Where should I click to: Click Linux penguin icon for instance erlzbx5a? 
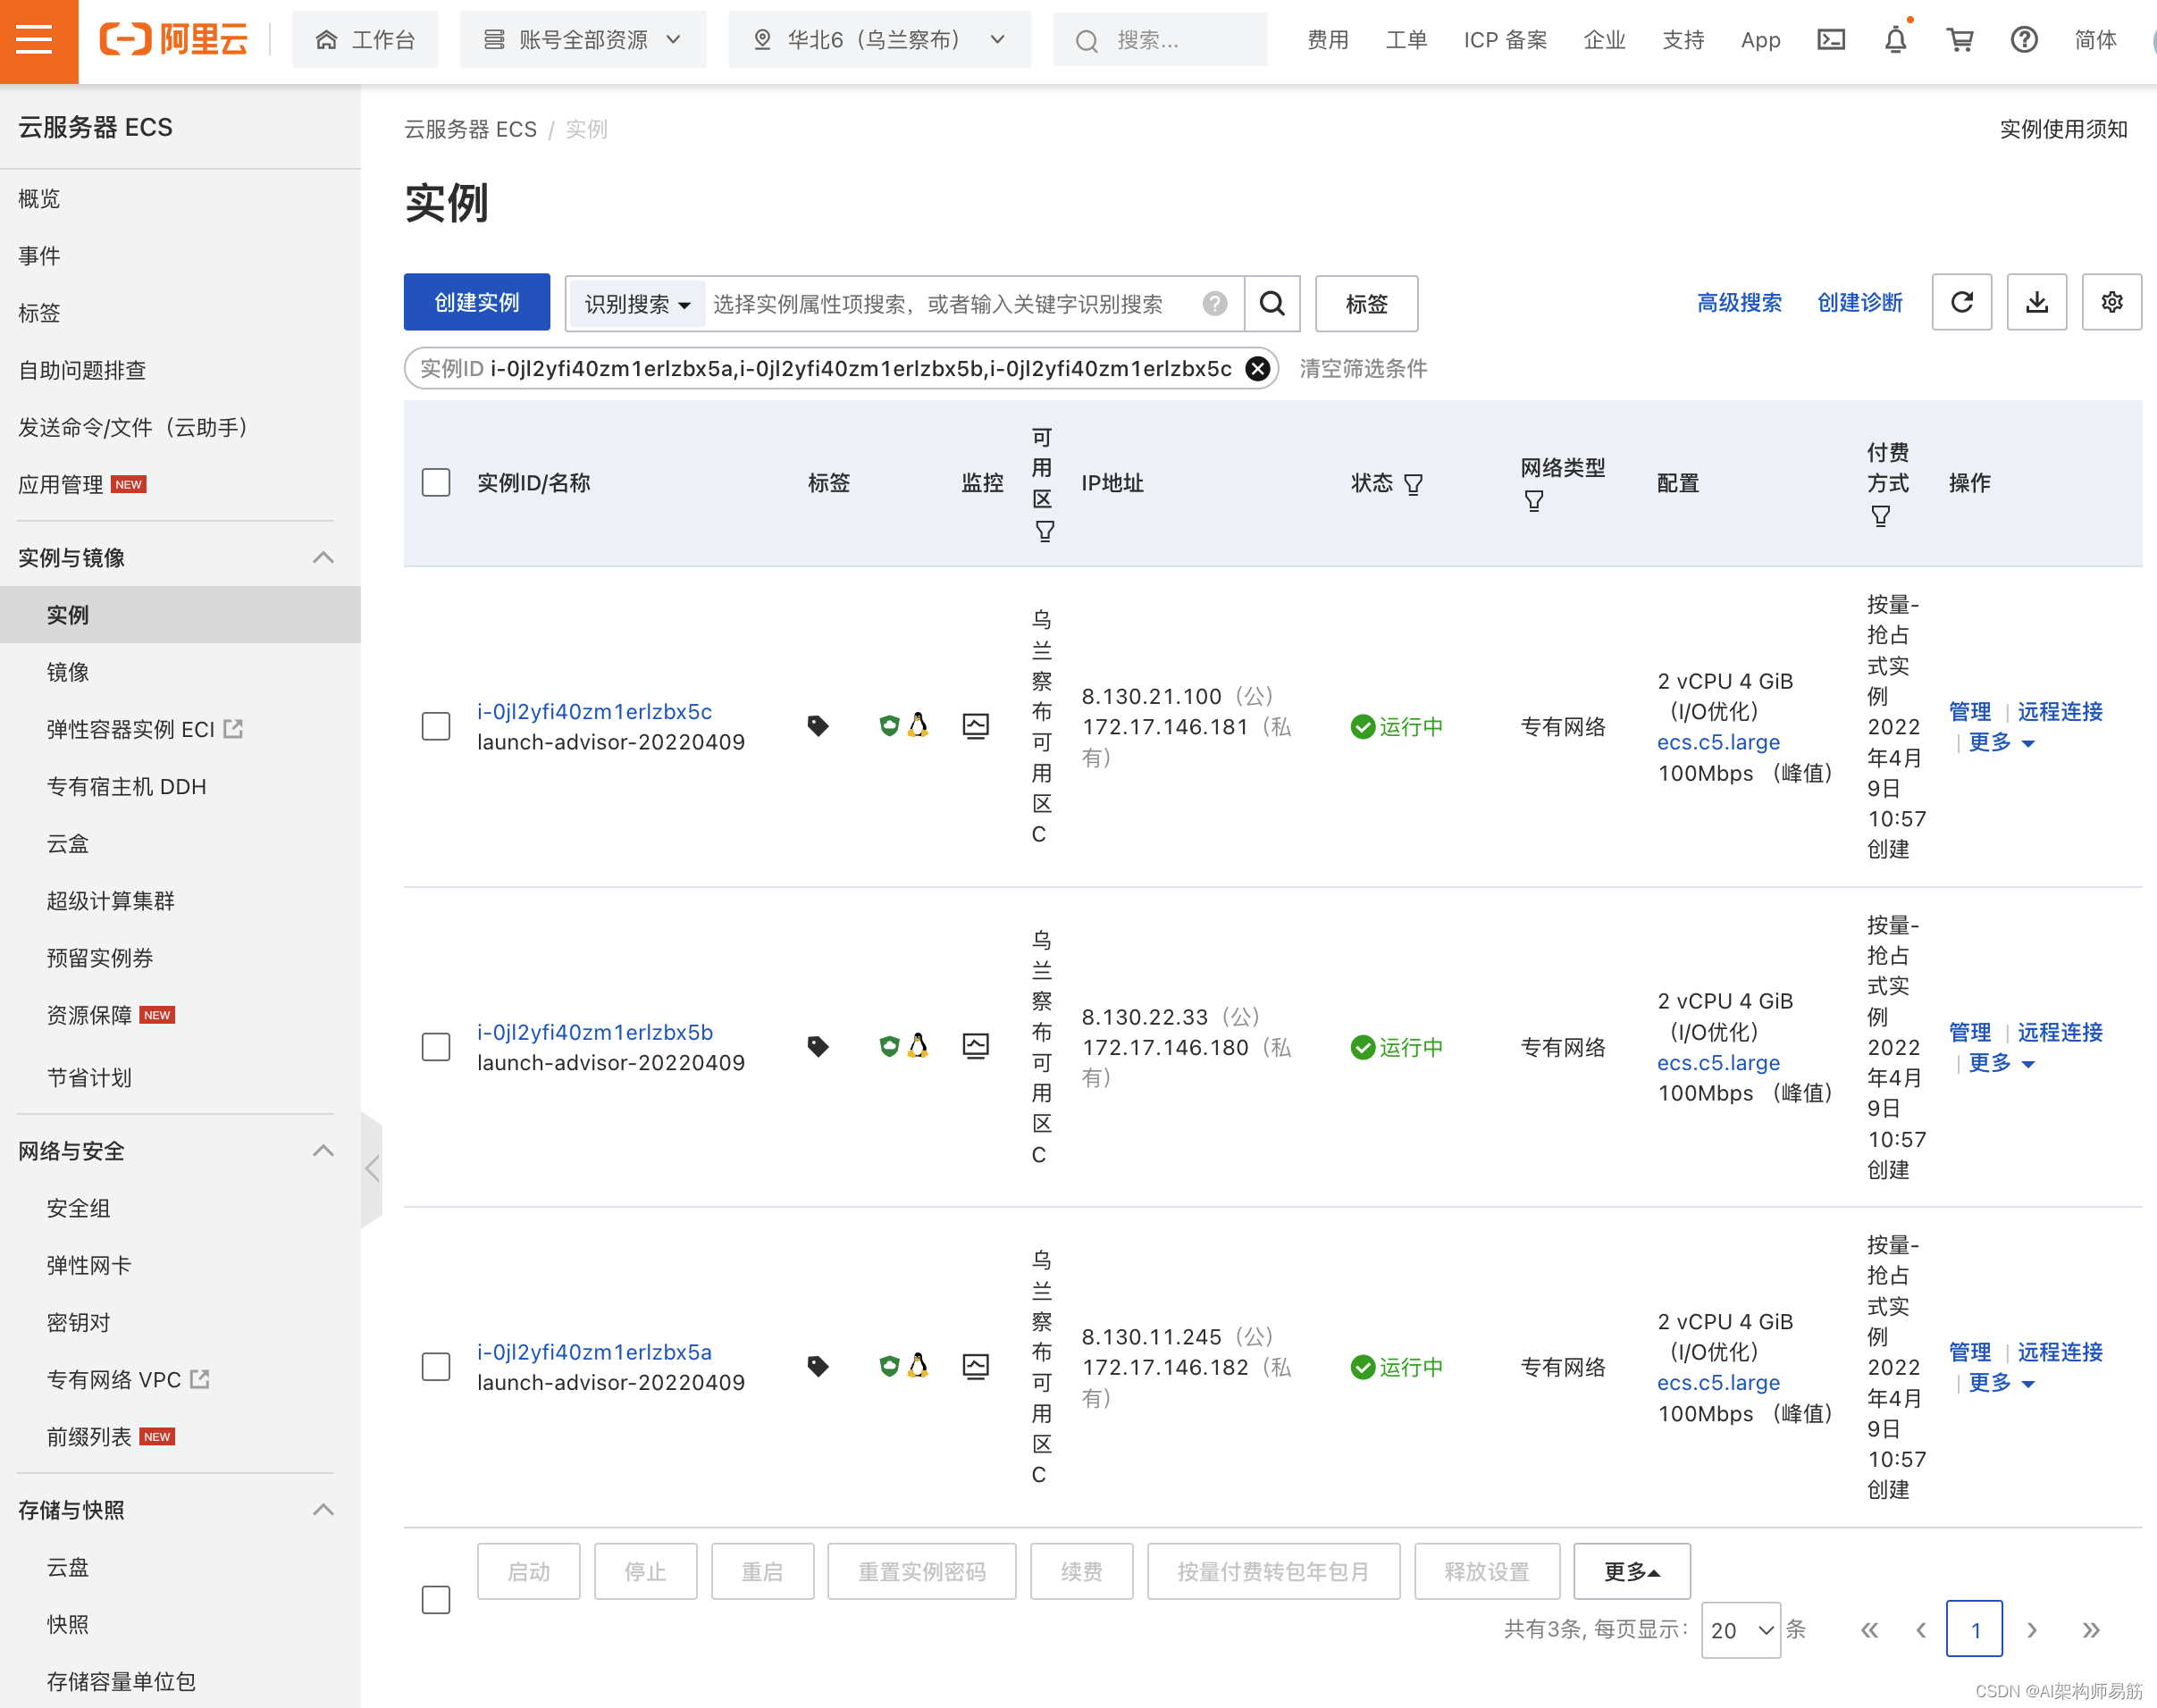(x=918, y=1366)
